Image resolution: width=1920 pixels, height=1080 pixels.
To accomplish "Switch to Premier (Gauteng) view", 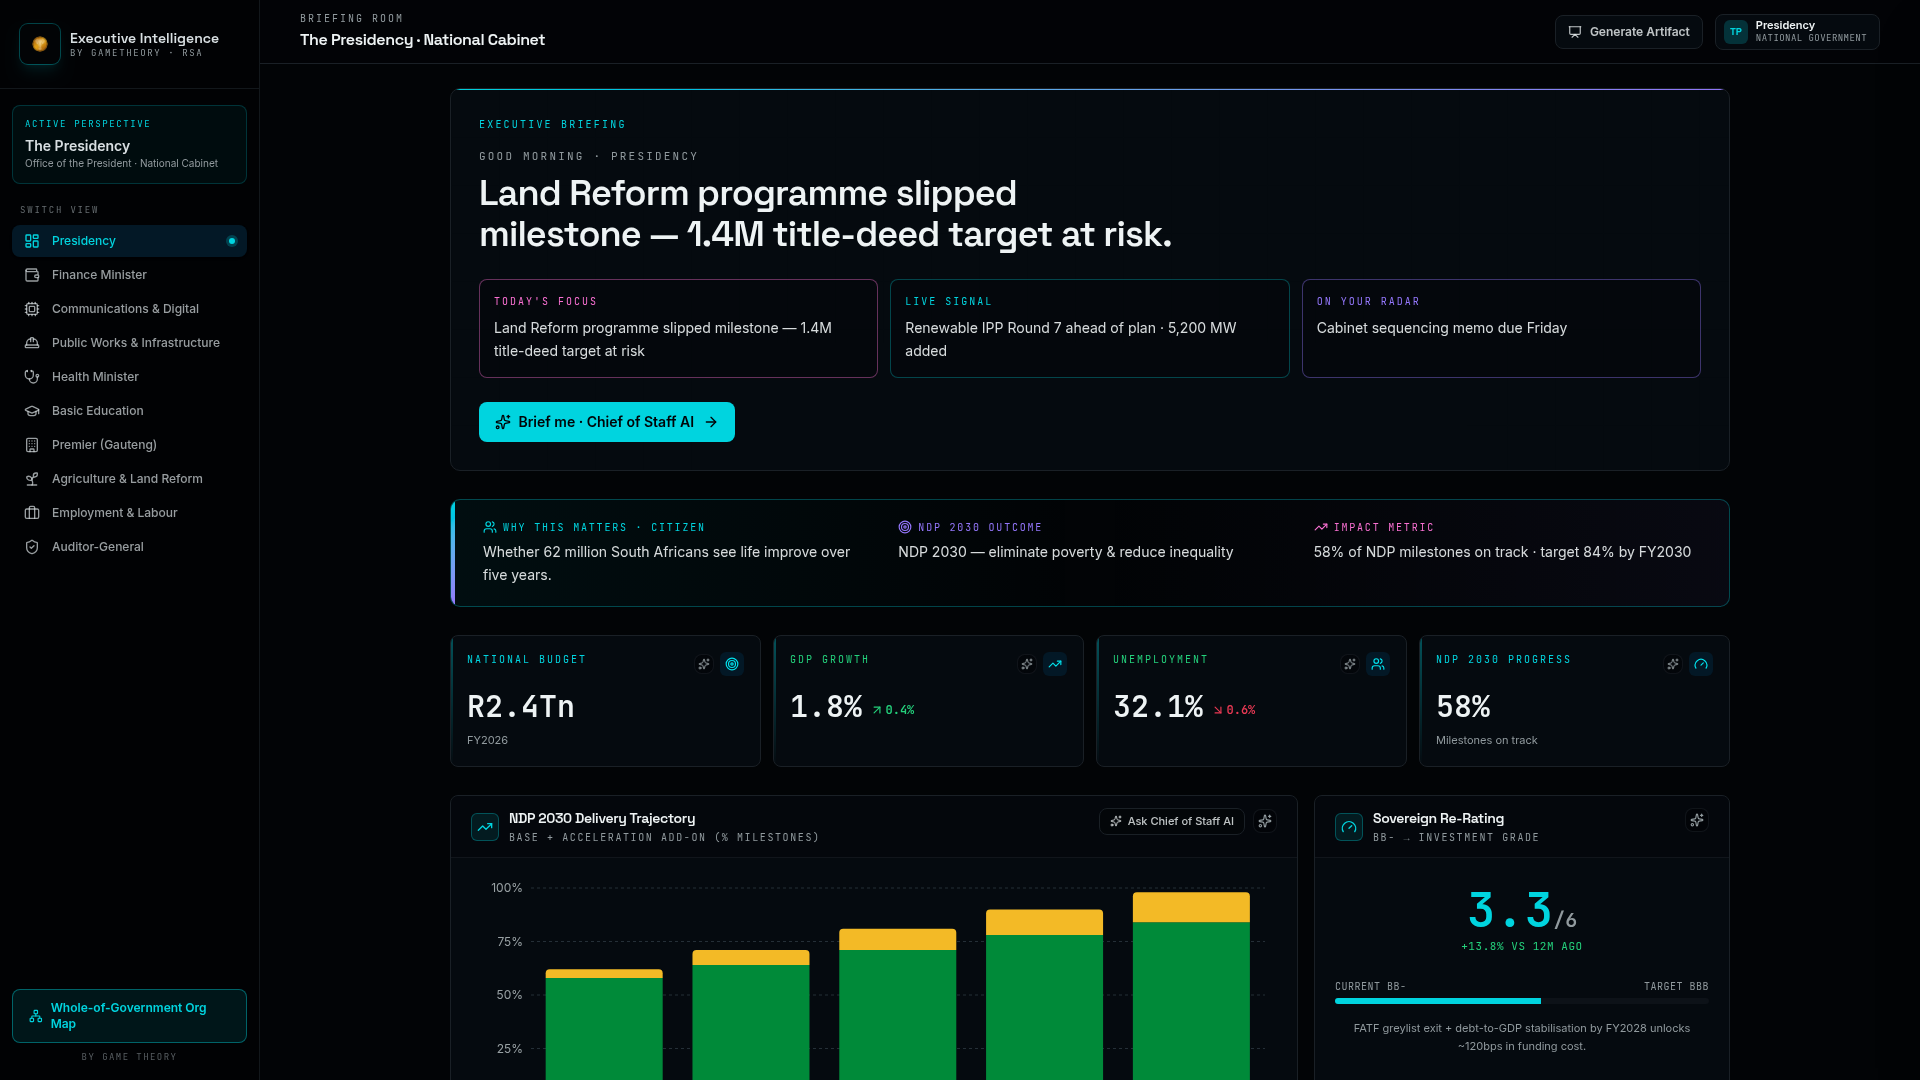I will pos(129,445).
